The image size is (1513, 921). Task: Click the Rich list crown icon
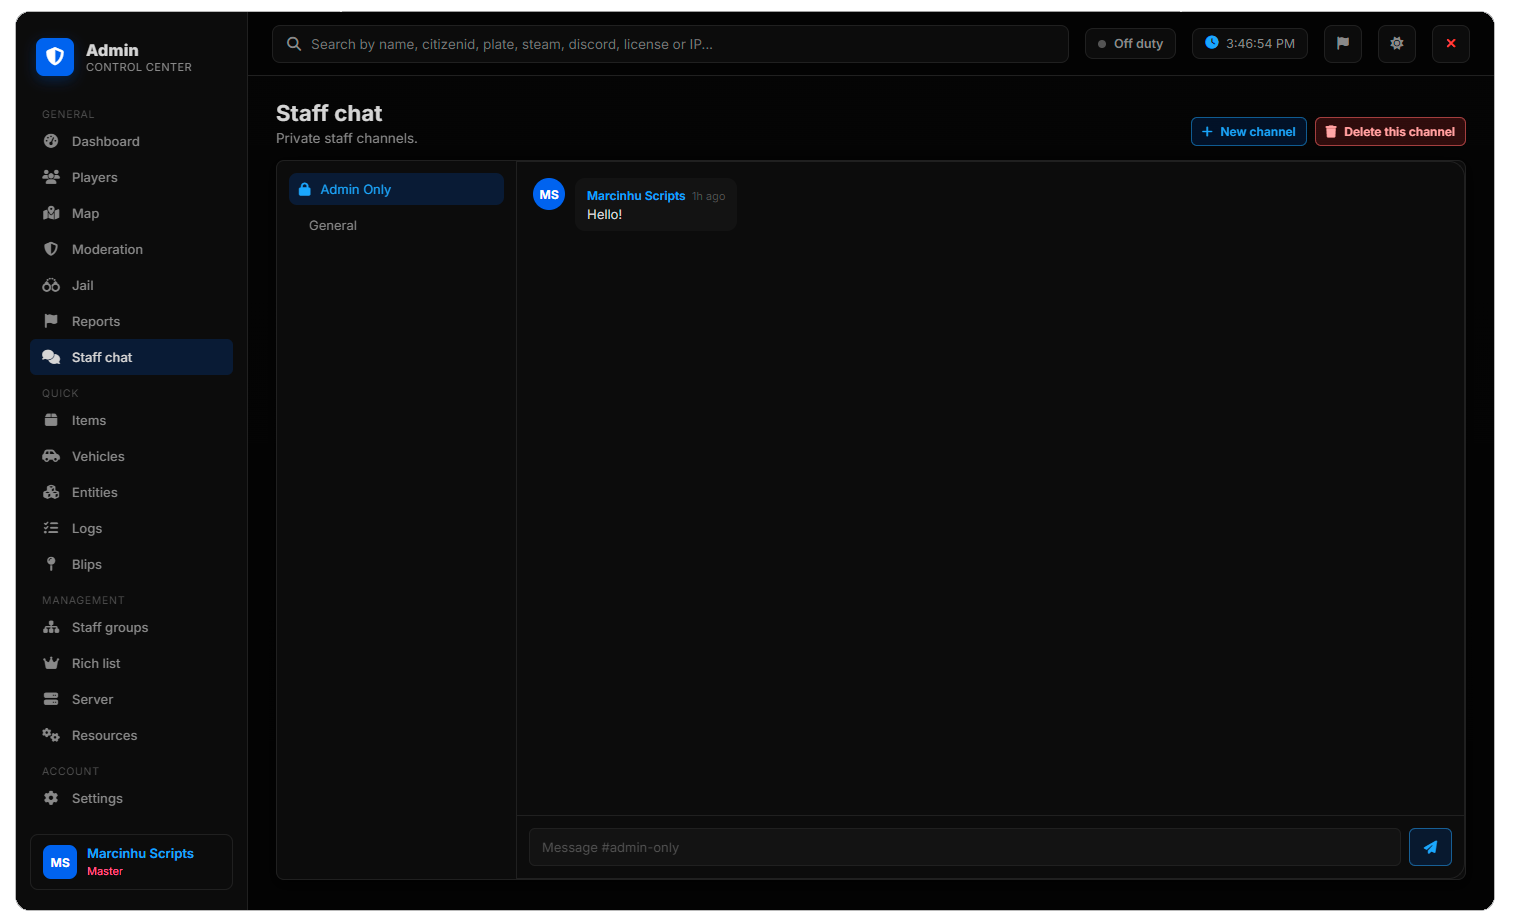(51, 663)
